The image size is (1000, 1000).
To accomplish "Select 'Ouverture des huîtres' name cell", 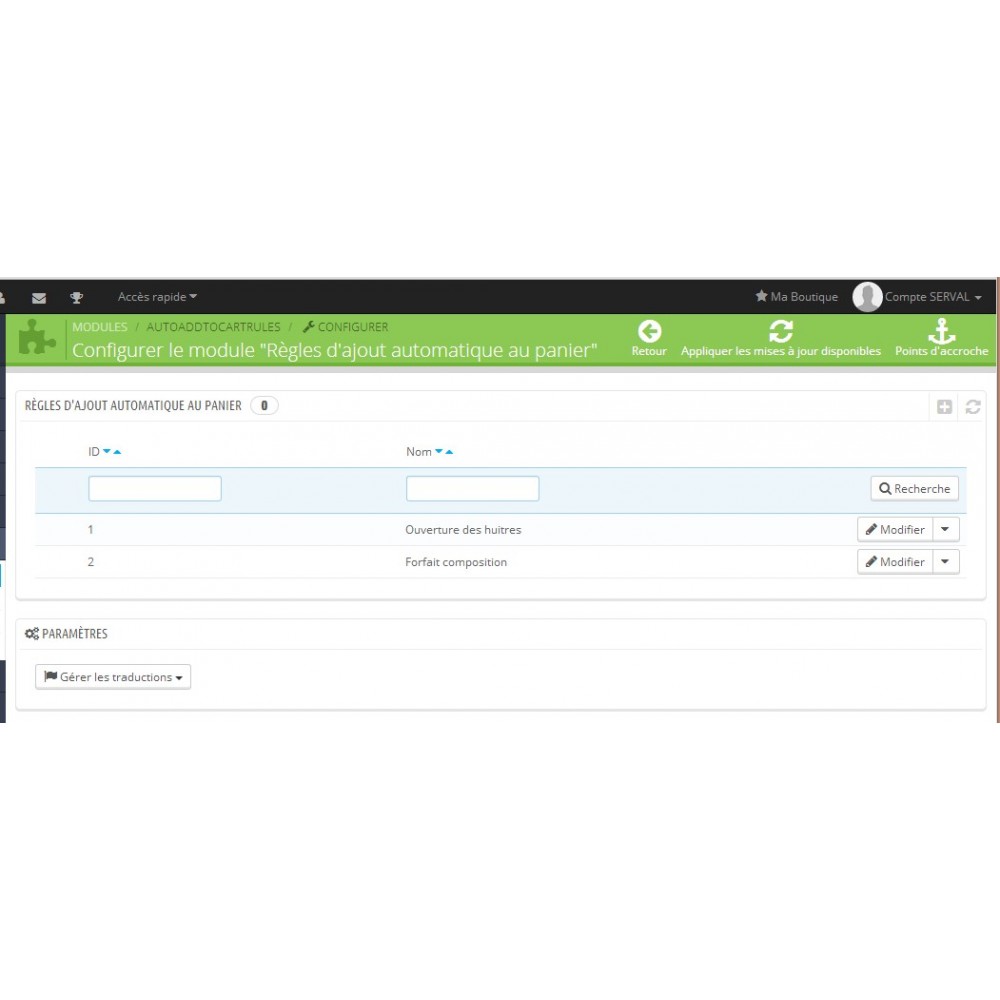I will point(463,530).
